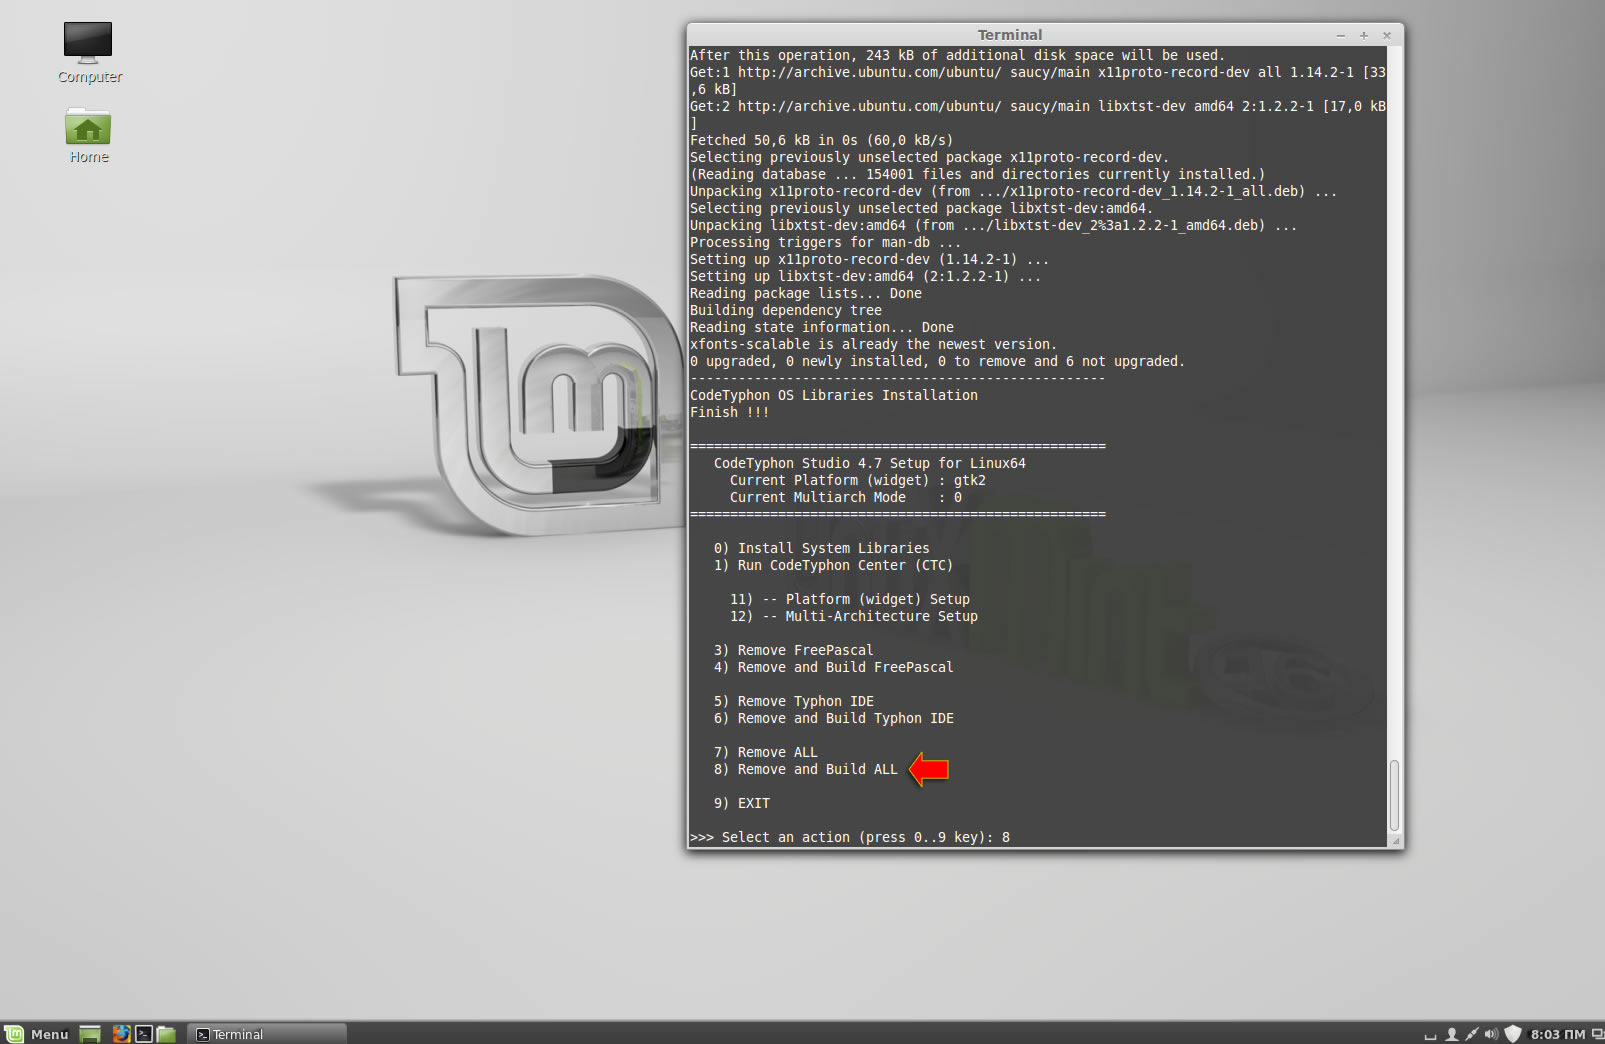
Task: Open the Mint Menu button
Action: (37, 1034)
